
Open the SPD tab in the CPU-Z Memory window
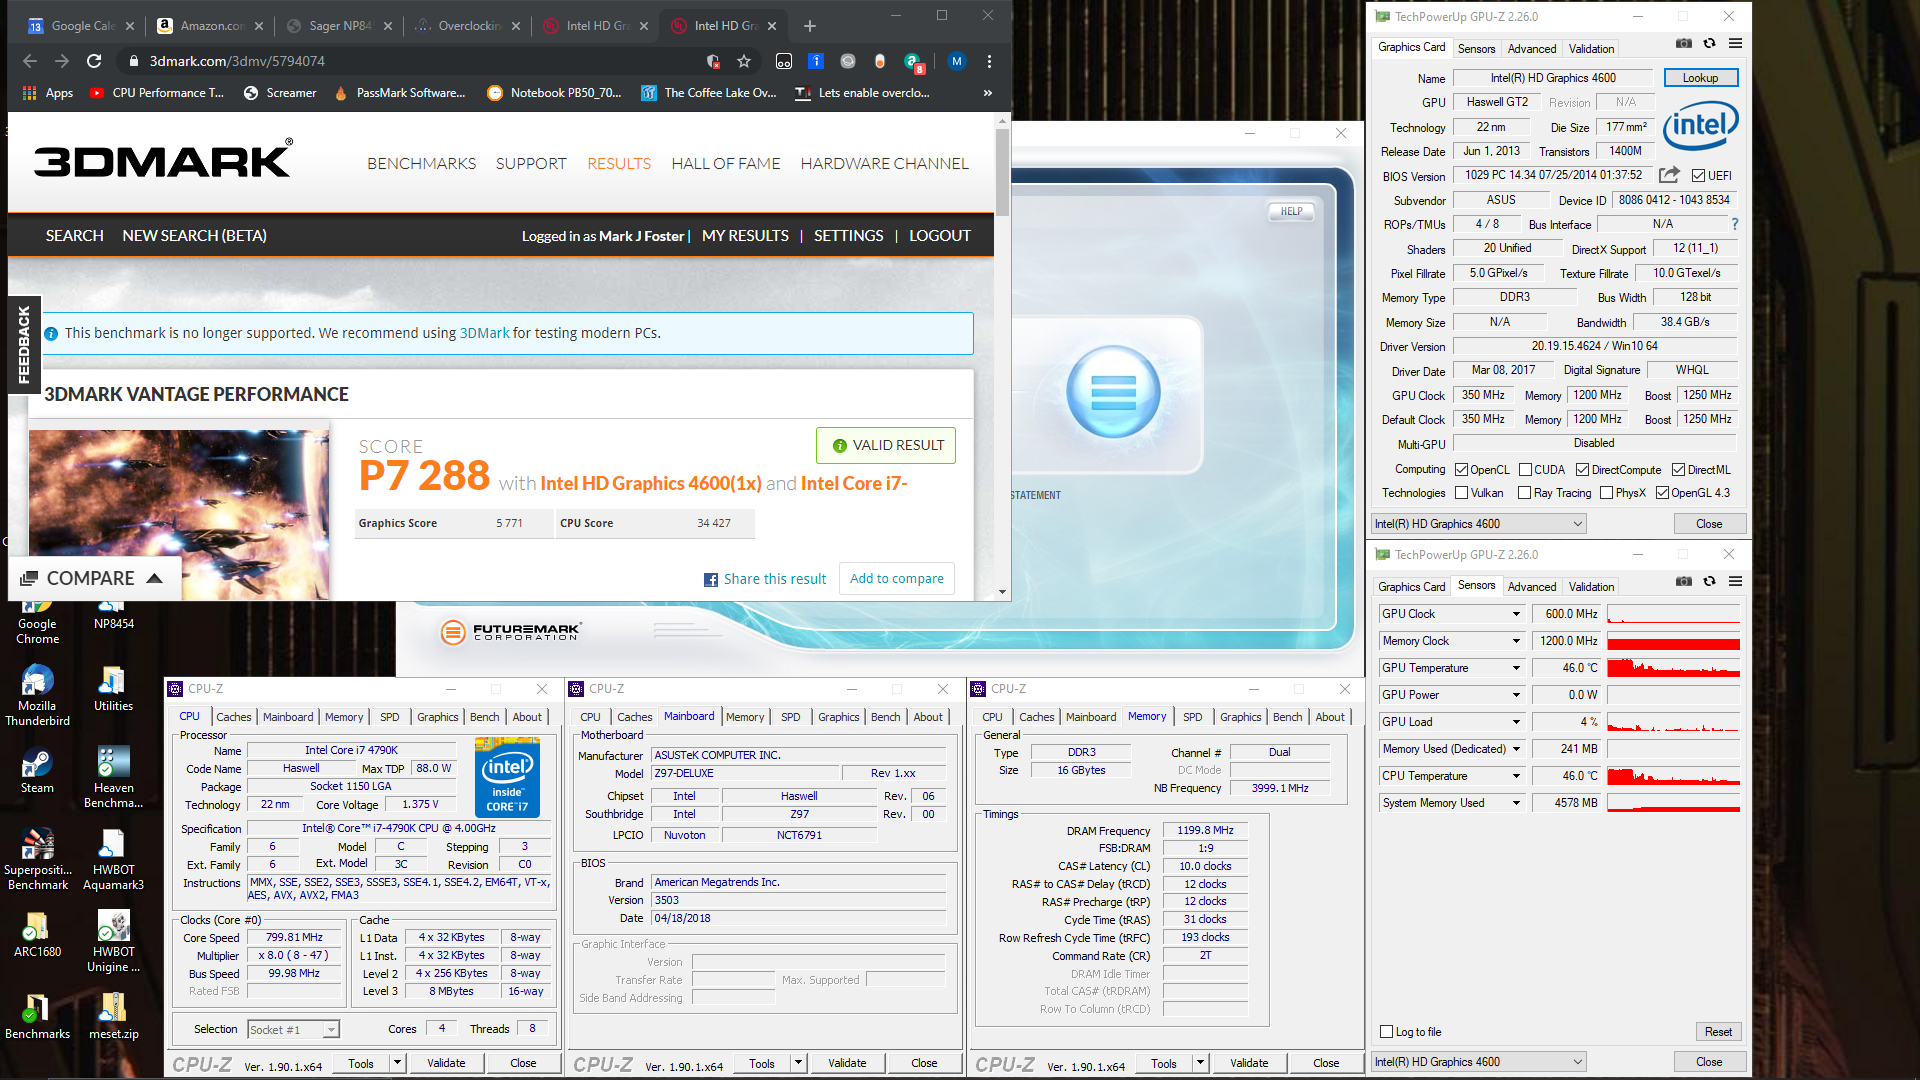tap(1192, 717)
